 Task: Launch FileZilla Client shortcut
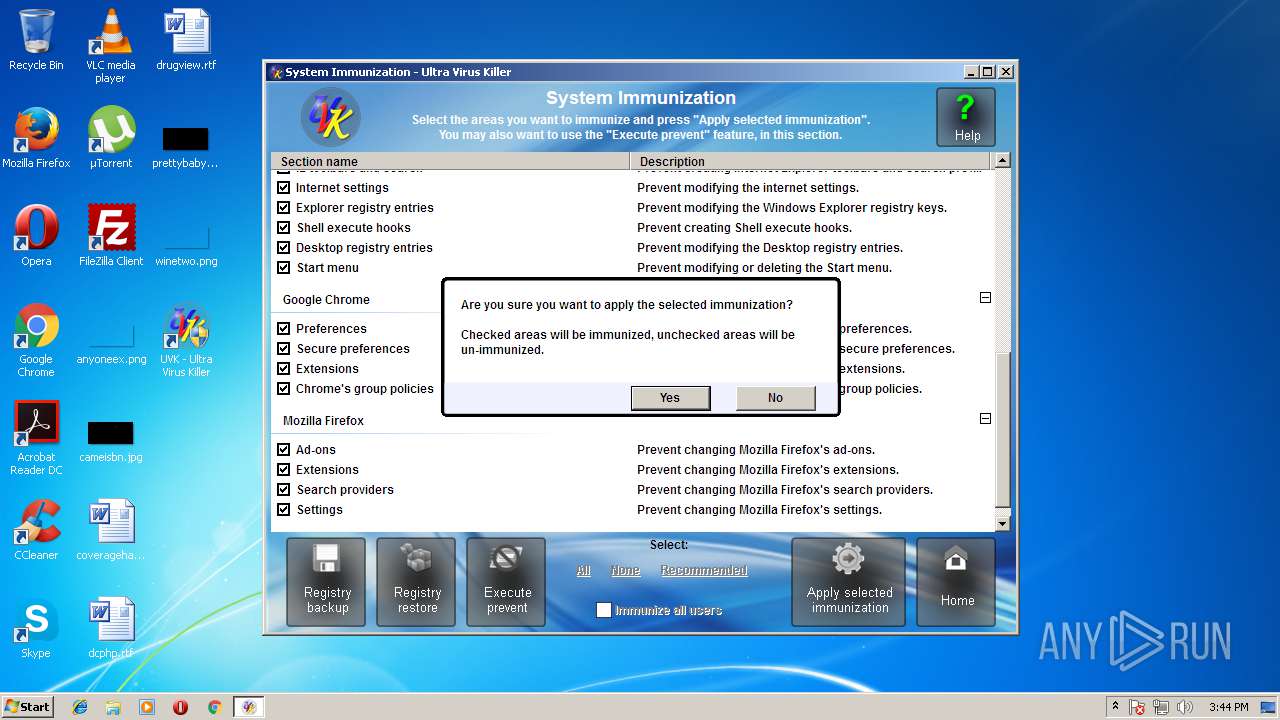coord(111,236)
